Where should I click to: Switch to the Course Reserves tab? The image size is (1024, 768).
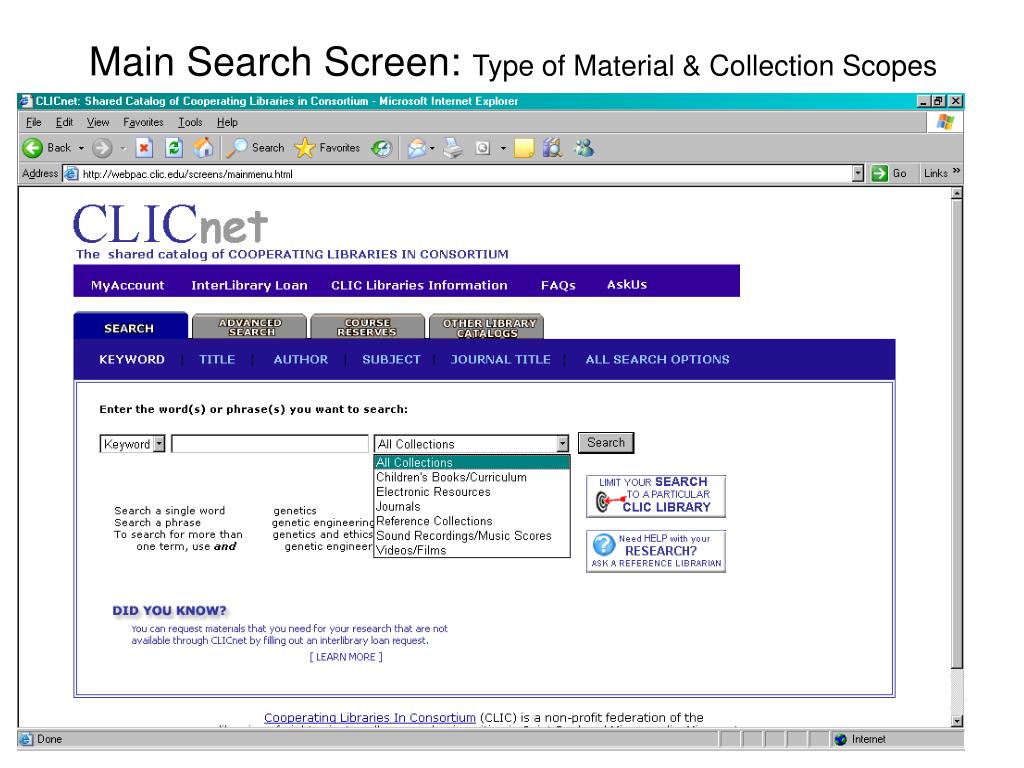367,327
